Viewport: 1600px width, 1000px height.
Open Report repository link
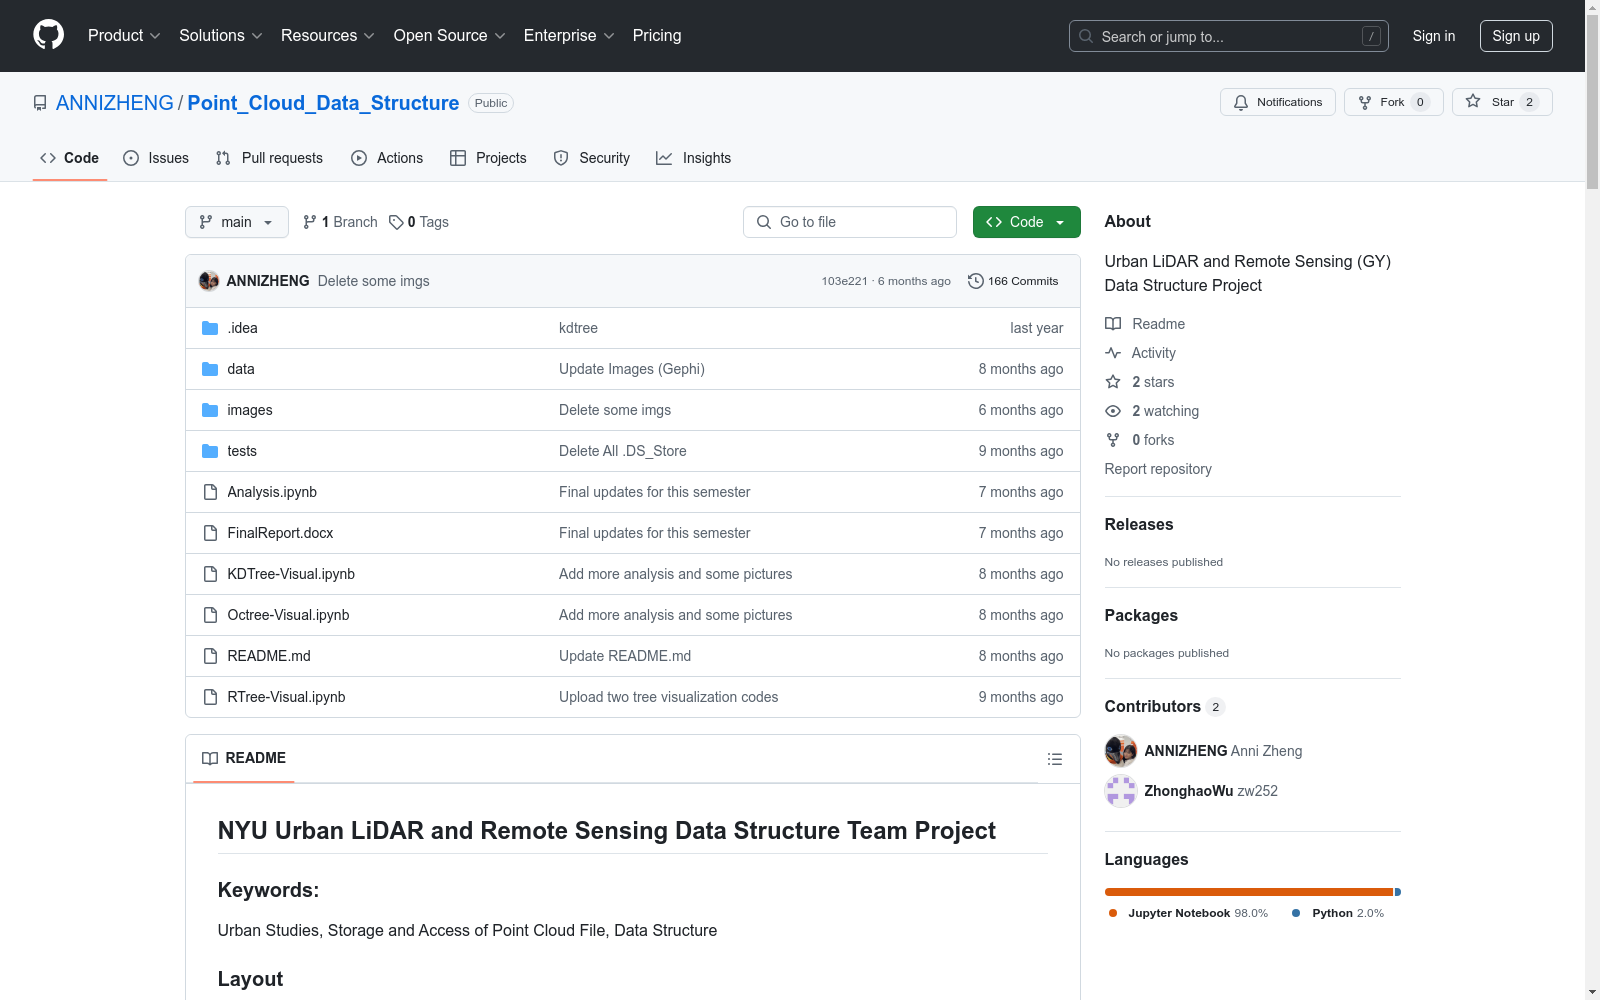[x=1158, y=469]
